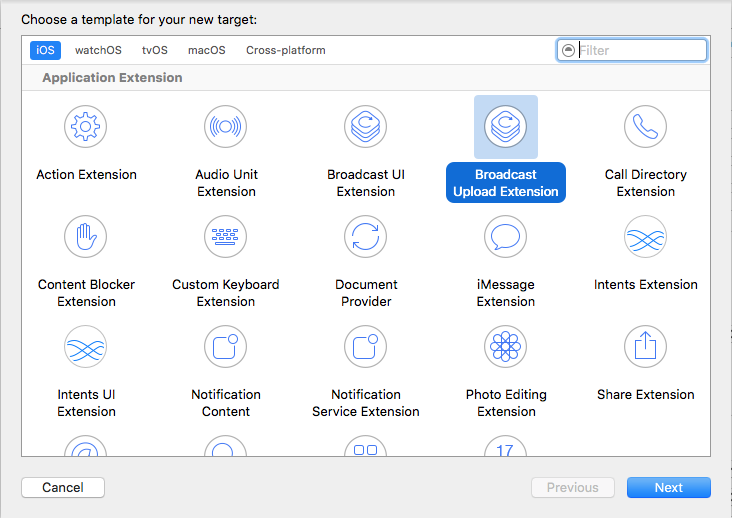The height and width of the screenshot is (518, 732).
Task: Choose the Custom Keyboard Extension icon
Action: 226,237
